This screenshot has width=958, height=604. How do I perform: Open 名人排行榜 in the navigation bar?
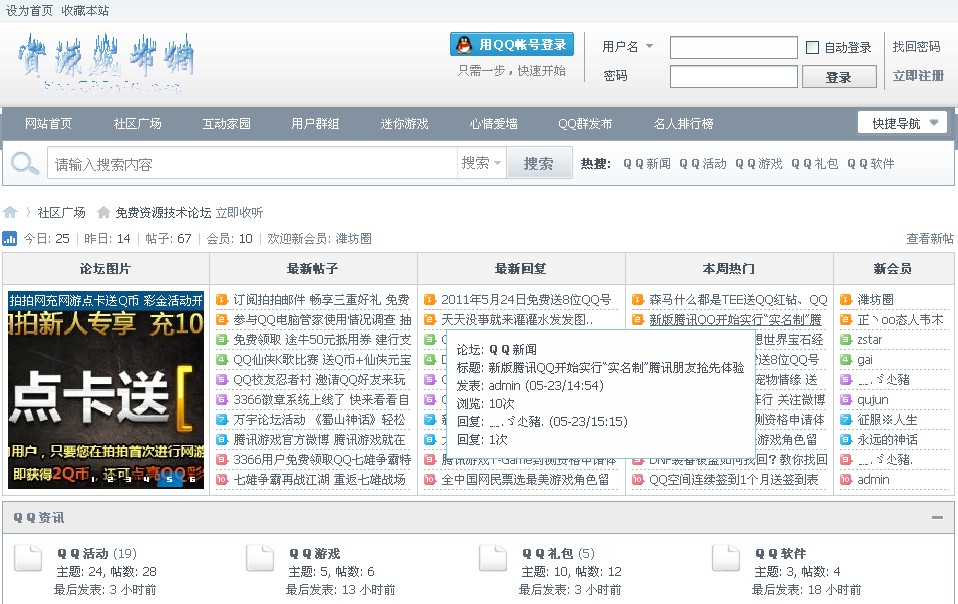[684, 123]
